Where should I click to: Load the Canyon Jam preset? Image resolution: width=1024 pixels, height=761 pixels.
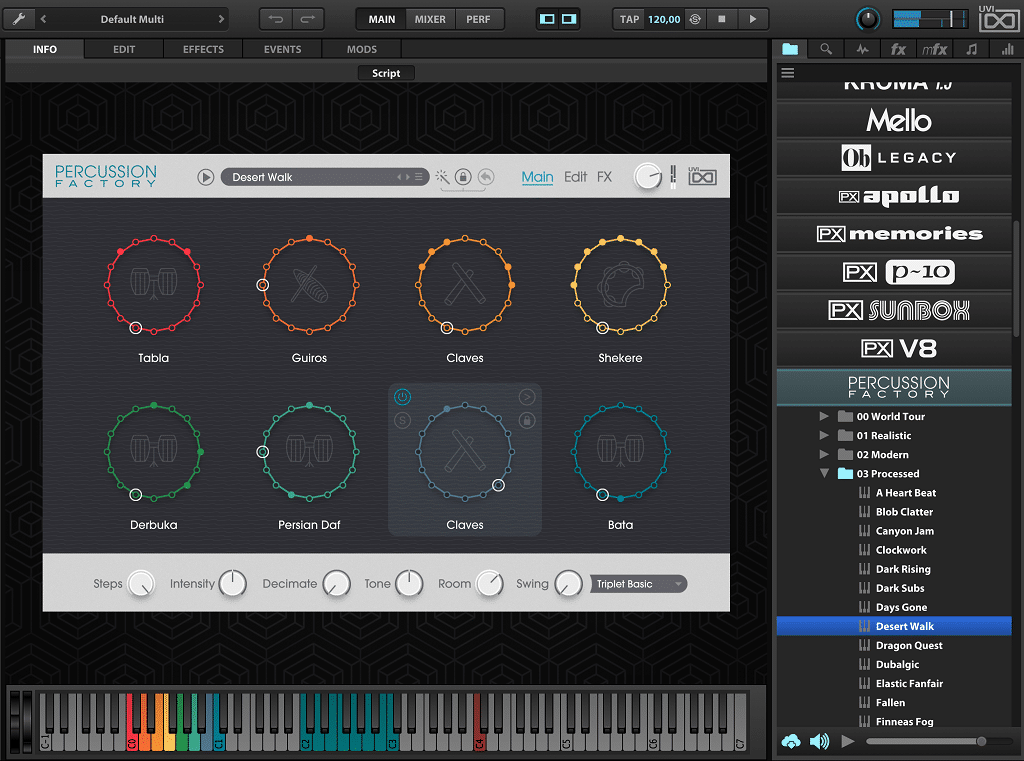[904, 531]
